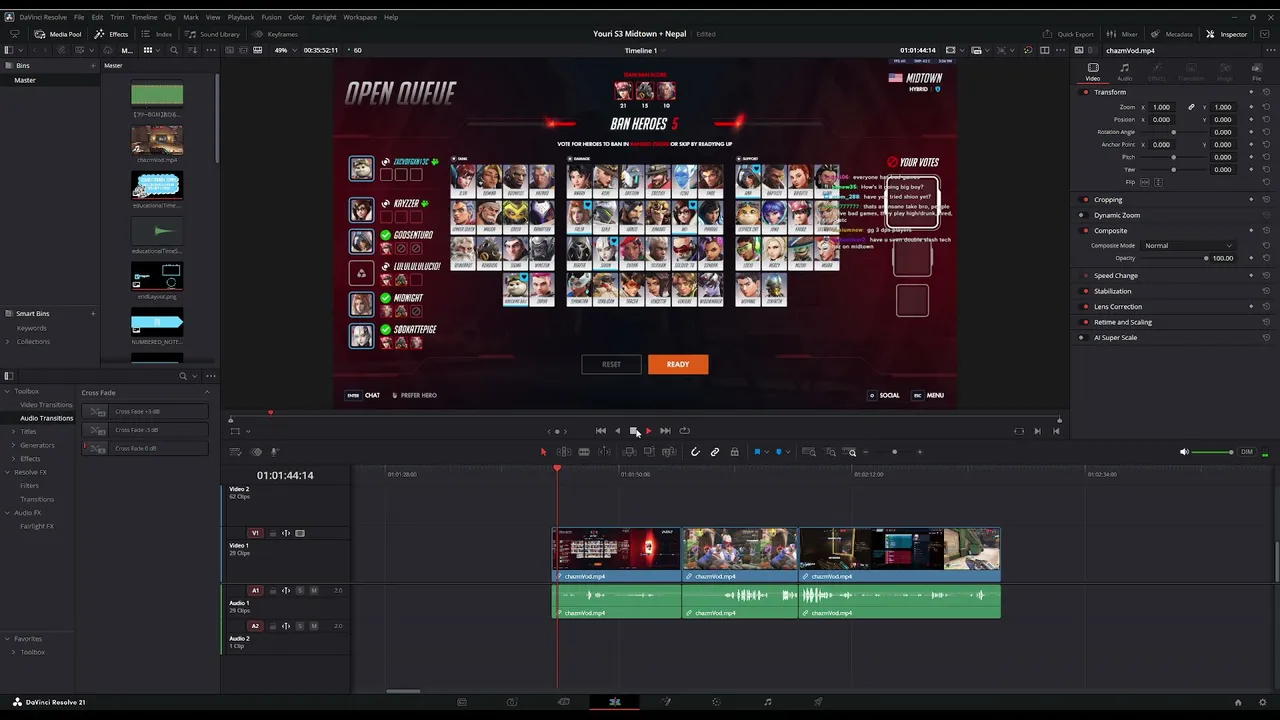The image size is (1280, 720).
Task: Collapse the Resolve FX tree
Action: [7, 472]
